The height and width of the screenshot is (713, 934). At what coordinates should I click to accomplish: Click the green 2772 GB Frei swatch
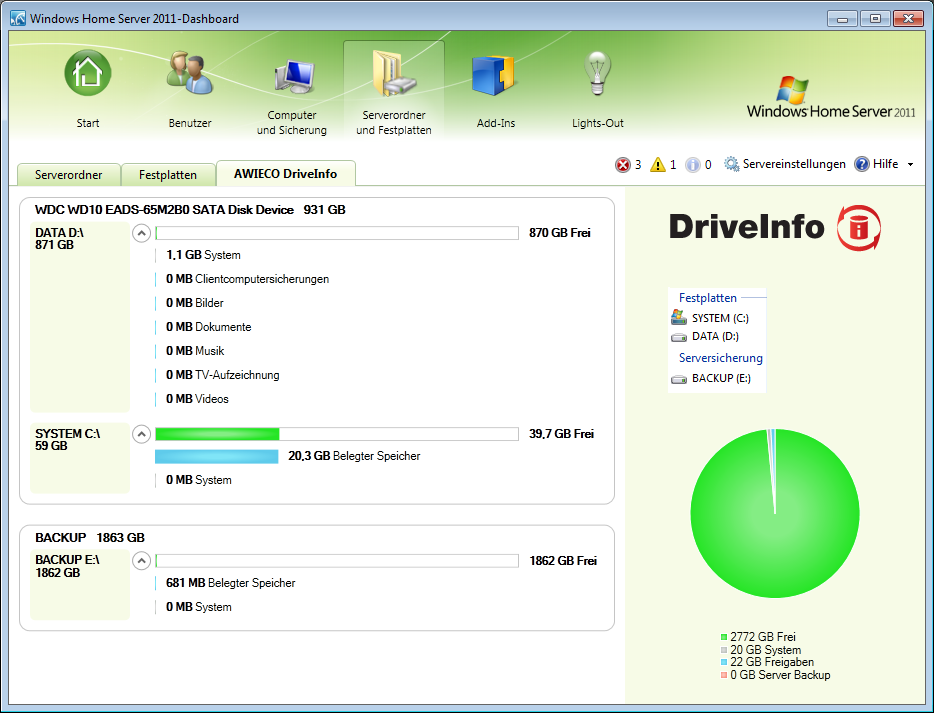click(724, 637)
